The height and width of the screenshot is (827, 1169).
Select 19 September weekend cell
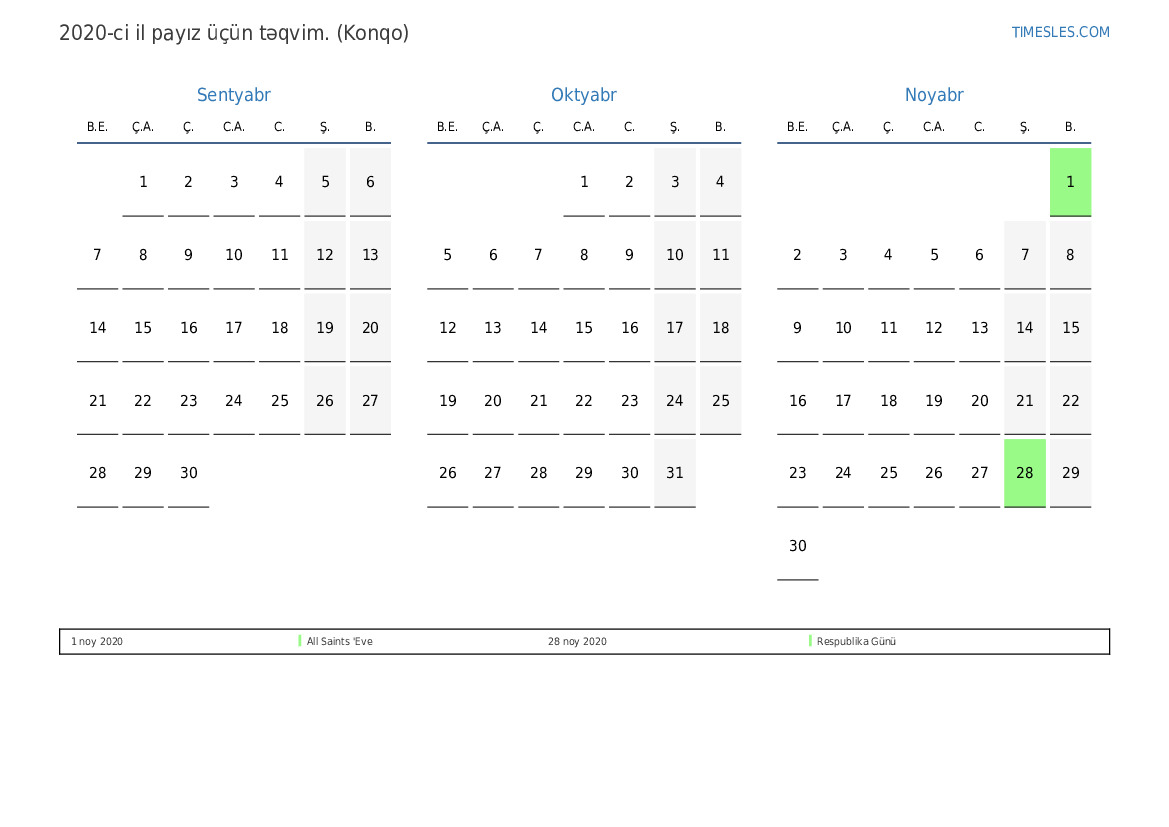[x=324, y=328]
